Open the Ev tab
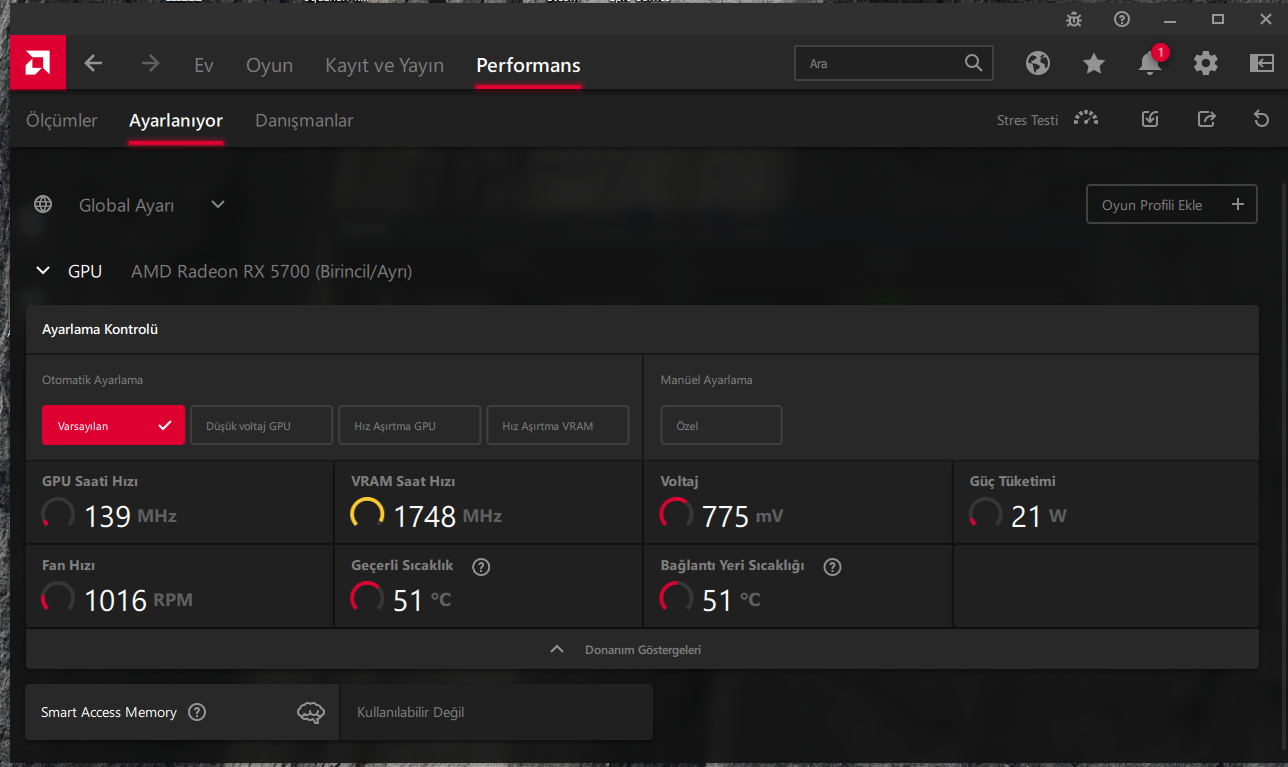Viewport: 1288px width, 767px height. click(x=204, y=65)
